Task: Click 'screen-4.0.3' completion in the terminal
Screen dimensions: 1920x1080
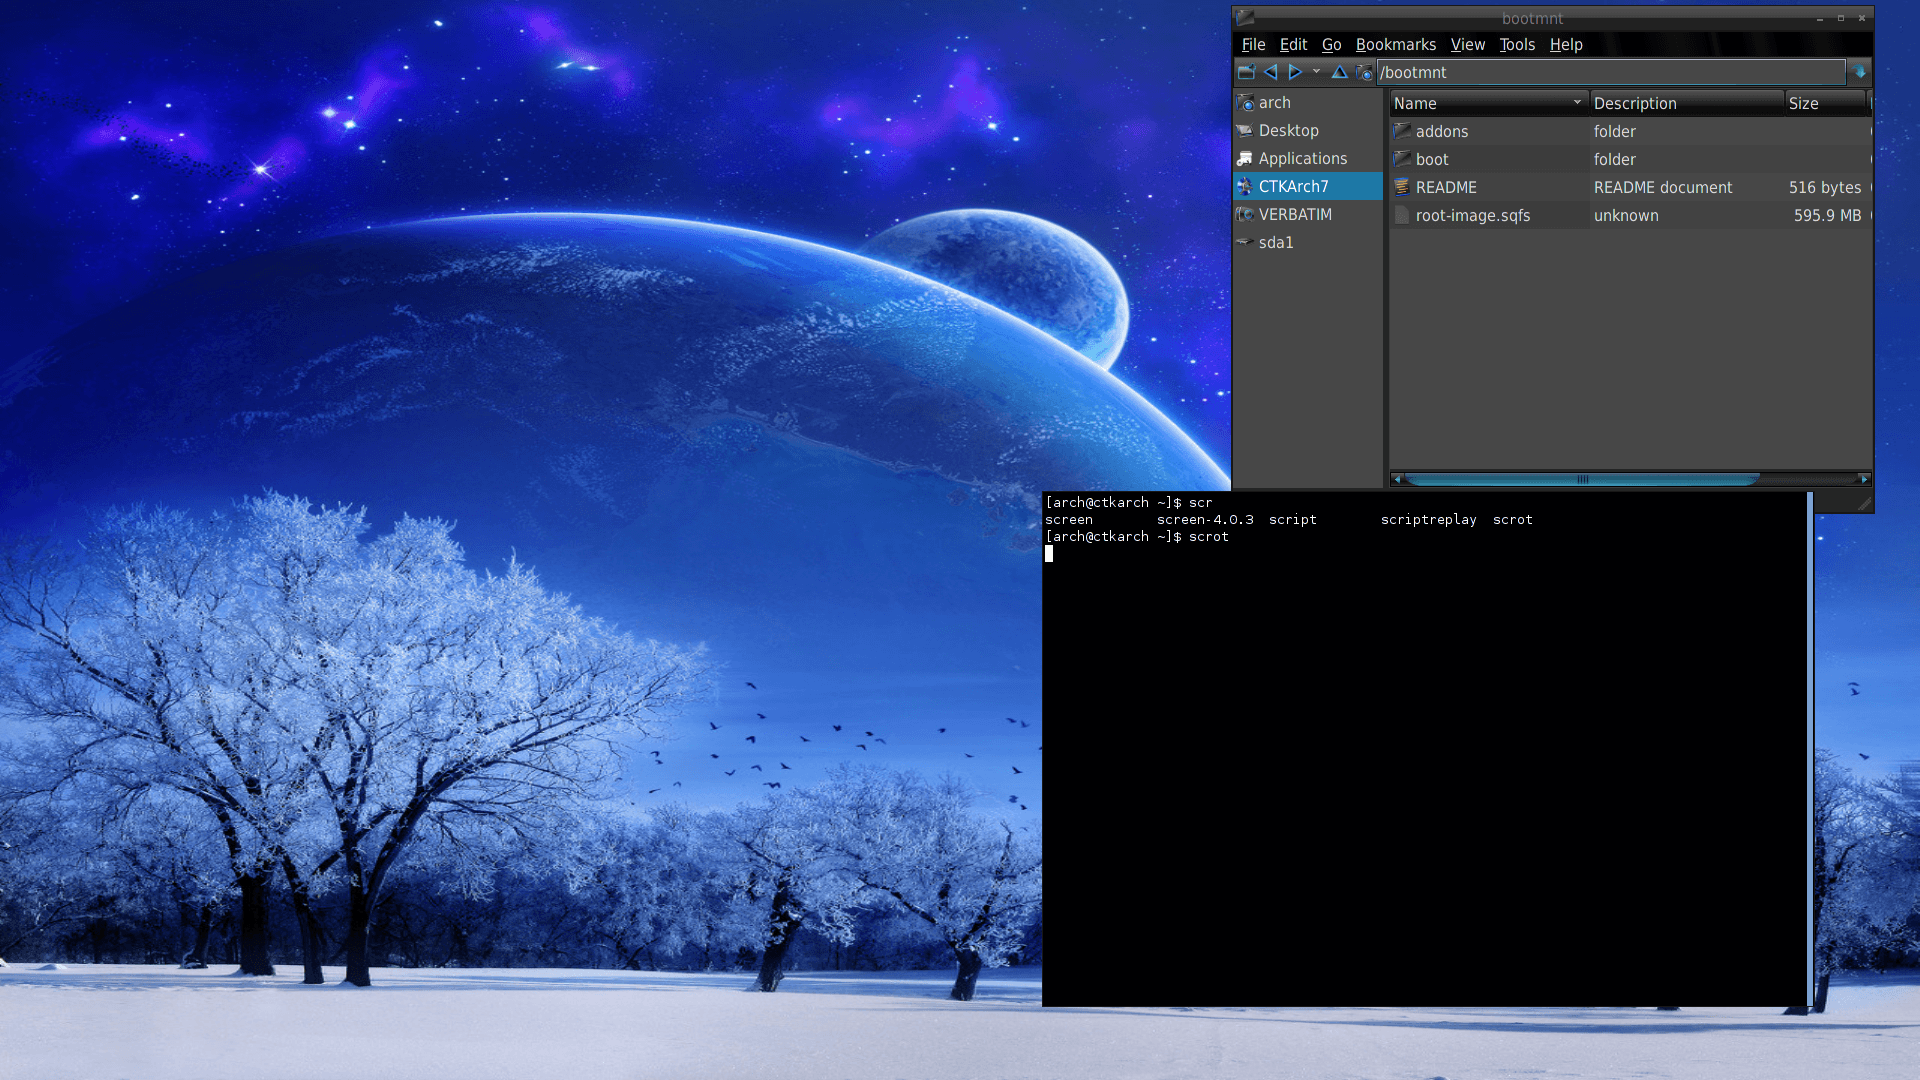Action: coord(1205,520)
